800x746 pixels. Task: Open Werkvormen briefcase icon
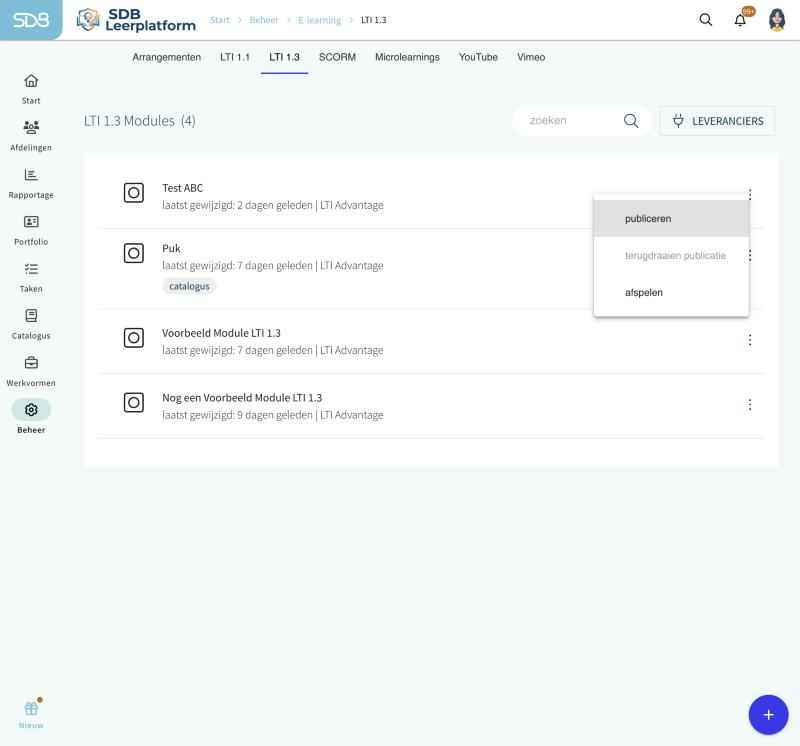31,363
